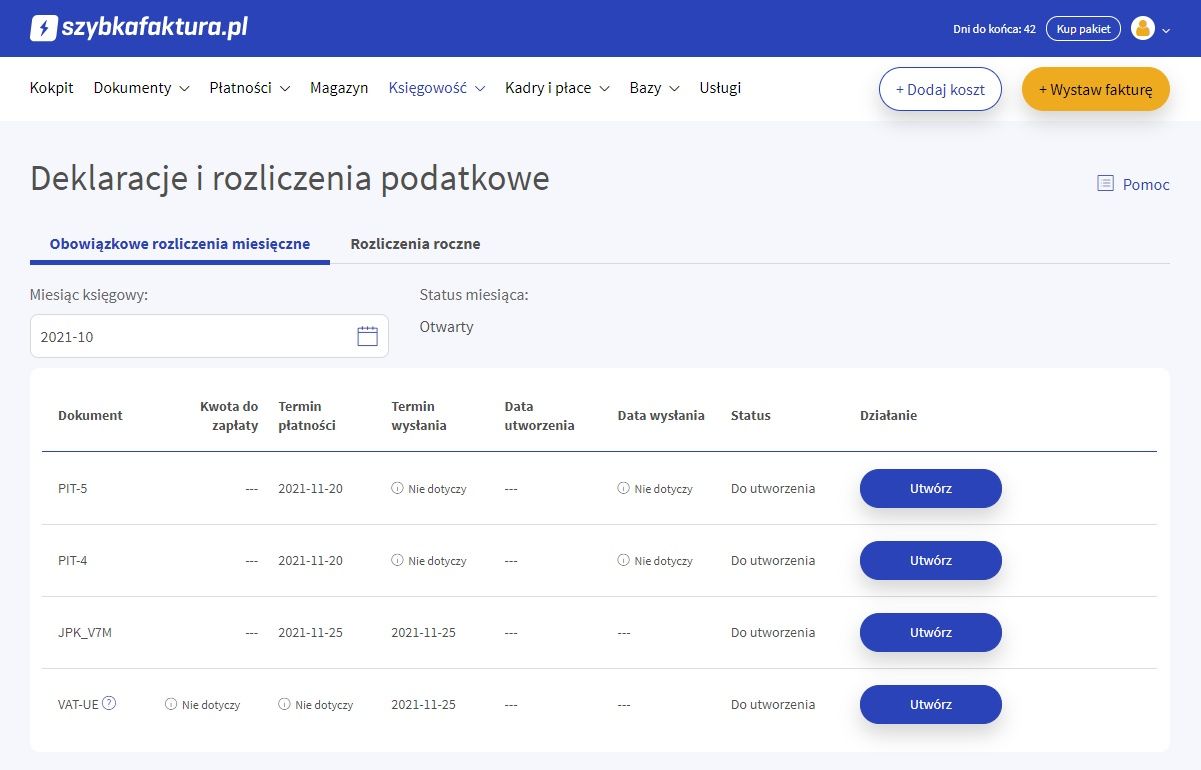
Task: Click the Pomoc document icon
Action: pyautogui.click(x=1105, y=183)
